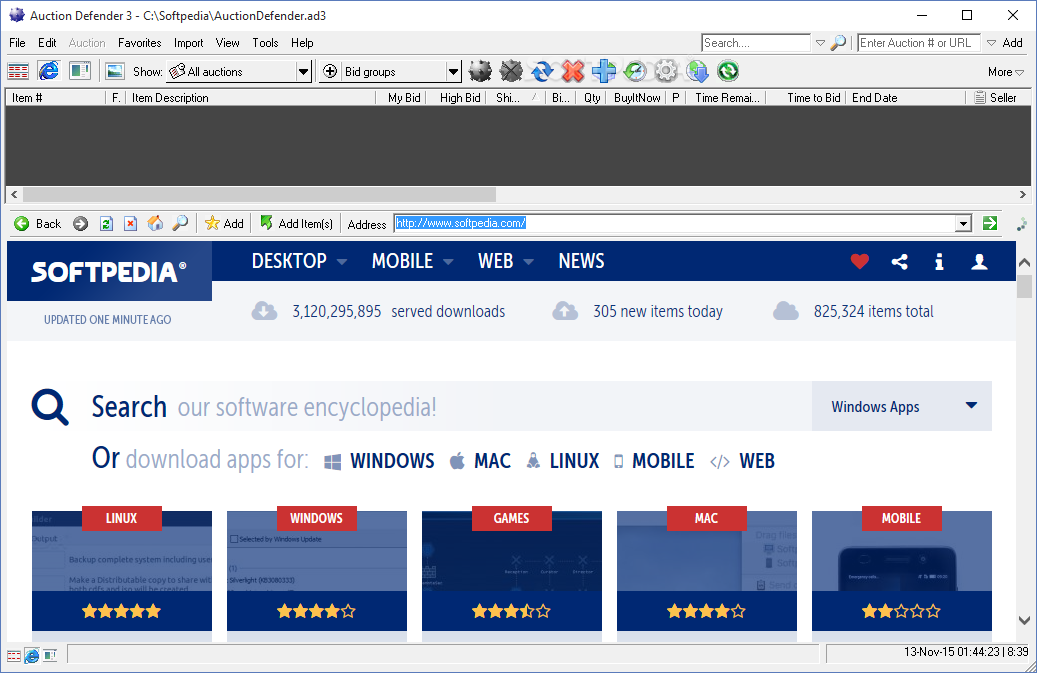Click the blue refresh arrows icon
This screenshot has height=673, width=1037.
[542, 71]
